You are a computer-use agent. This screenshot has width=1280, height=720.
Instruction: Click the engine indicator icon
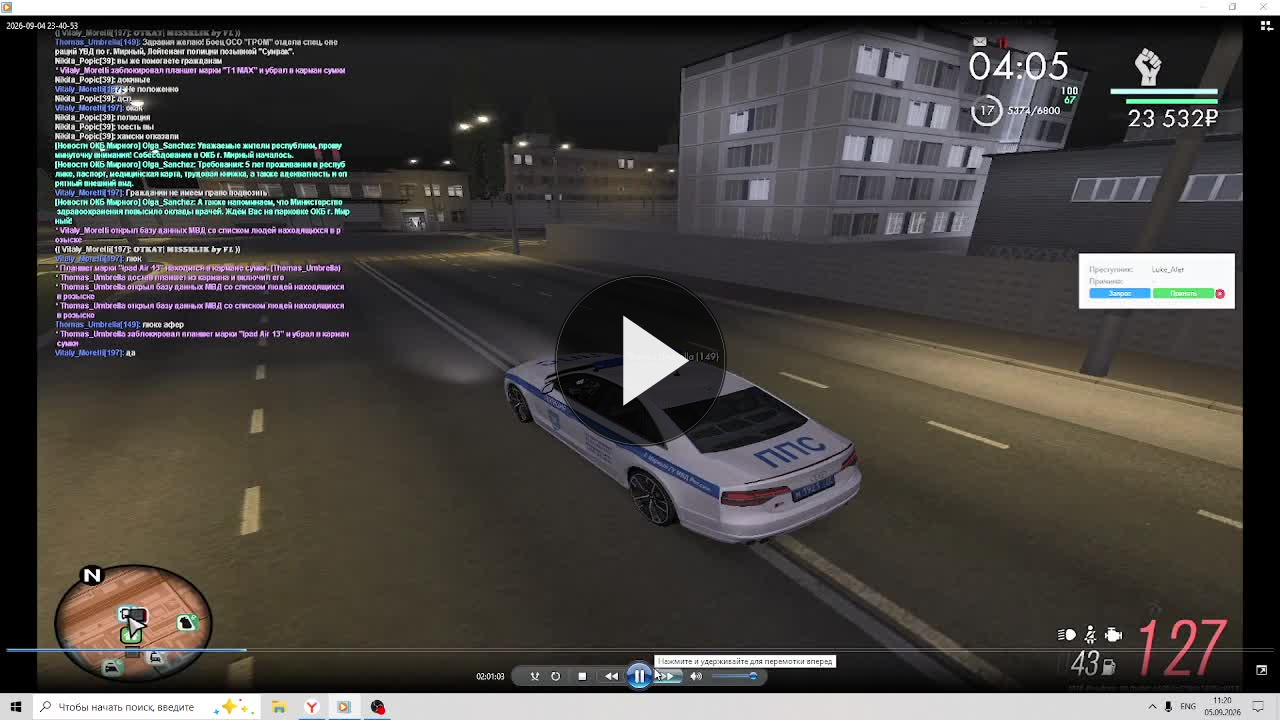pyautogui.click(x=1113, y=635)
